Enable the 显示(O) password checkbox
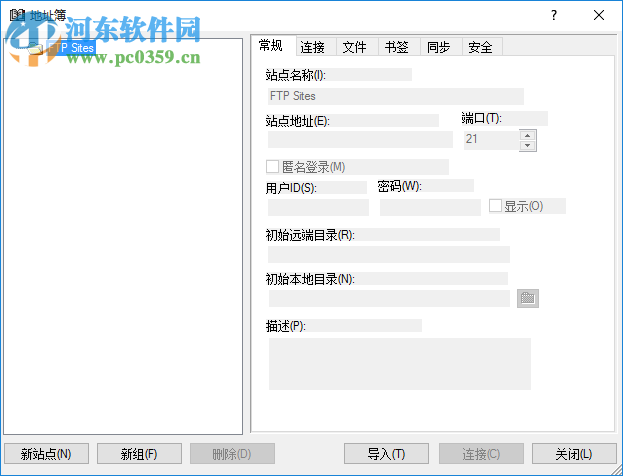 coord(495,206)
